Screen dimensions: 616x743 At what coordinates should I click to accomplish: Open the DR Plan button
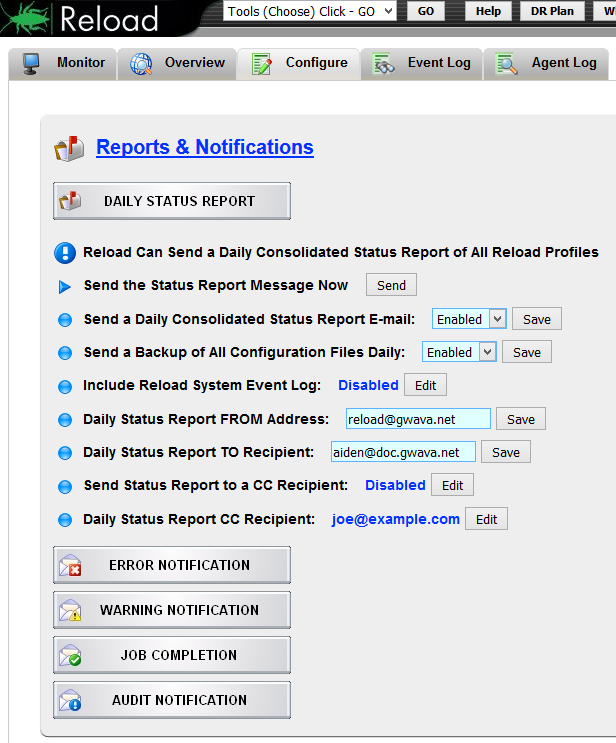(x=552, y=11)
